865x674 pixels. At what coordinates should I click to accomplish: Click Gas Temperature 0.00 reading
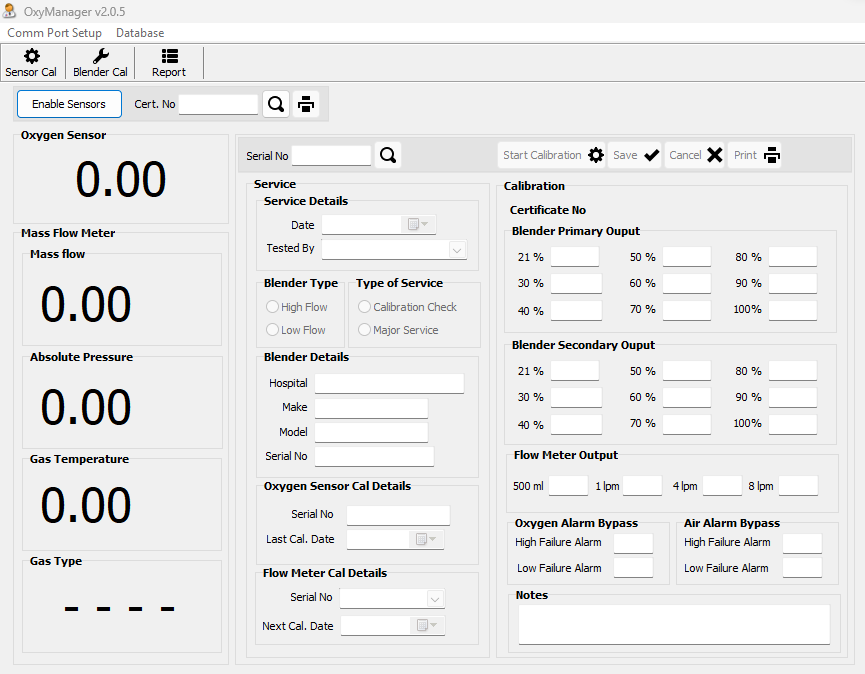coord(86,505)
